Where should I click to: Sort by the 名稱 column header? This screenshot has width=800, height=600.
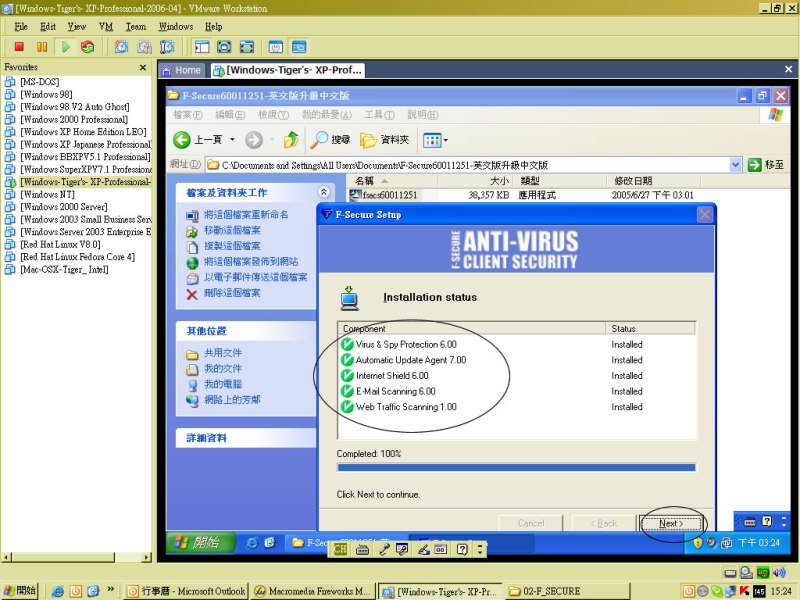pos(392,181)
